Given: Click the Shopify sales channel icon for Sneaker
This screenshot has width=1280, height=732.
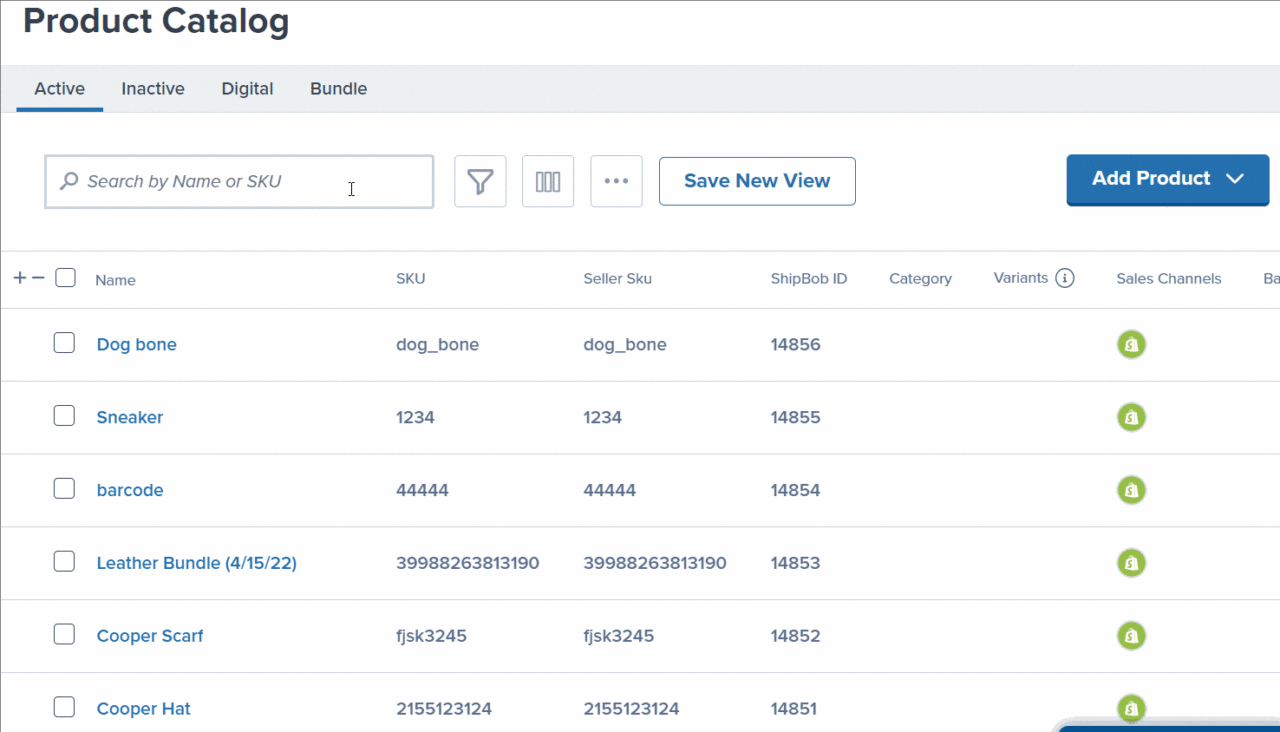Looking at the screenshot, I should pyautogui.click(x=1131, y=417).
